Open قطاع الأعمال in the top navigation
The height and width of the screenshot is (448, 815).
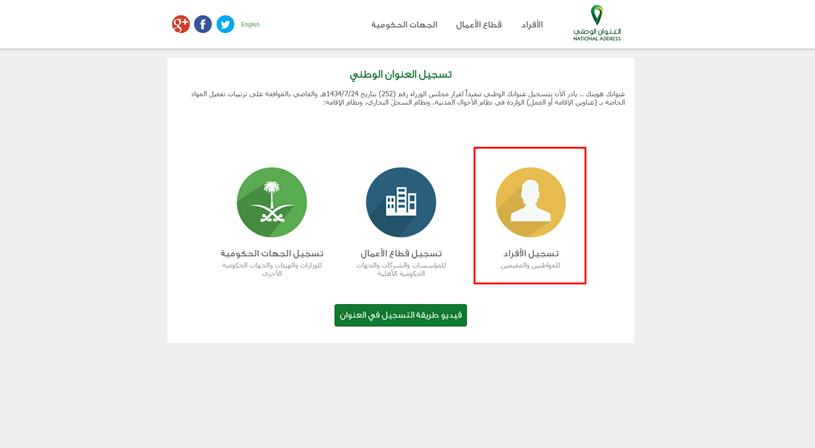(x=479, y=24)
